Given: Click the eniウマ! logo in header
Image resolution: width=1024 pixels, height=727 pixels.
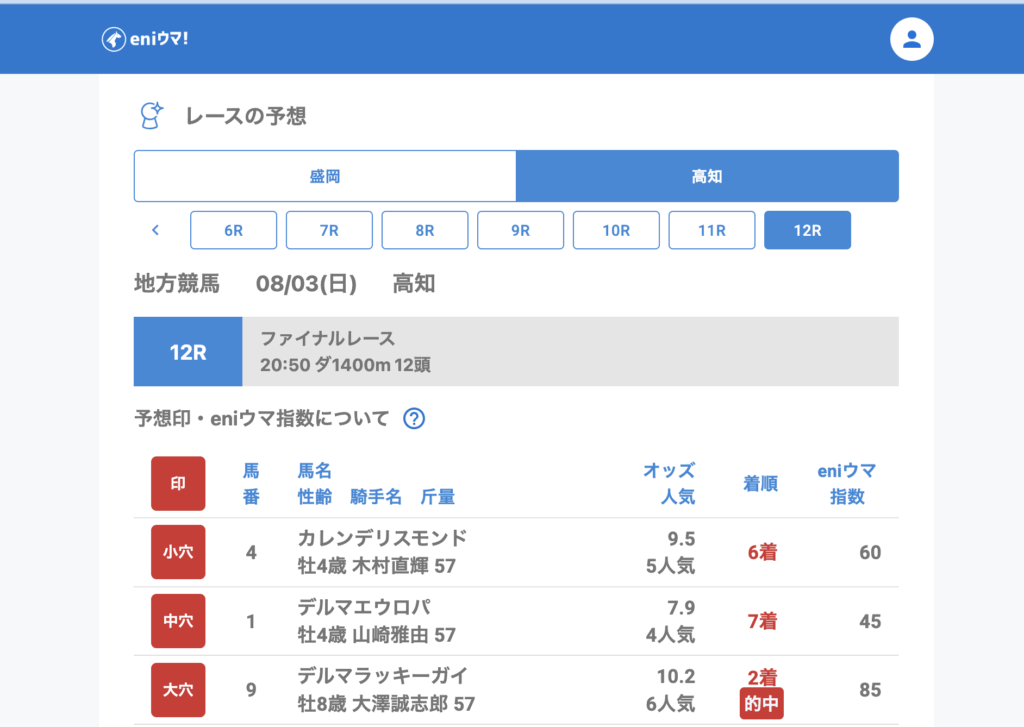Looking at the screenshot, I should [145, 39].
